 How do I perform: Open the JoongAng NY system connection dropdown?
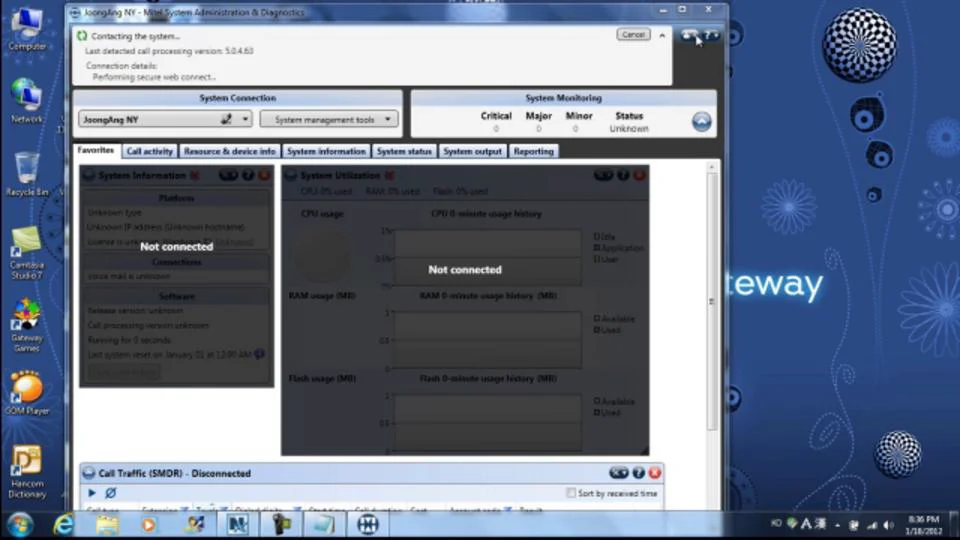(165, 119)
